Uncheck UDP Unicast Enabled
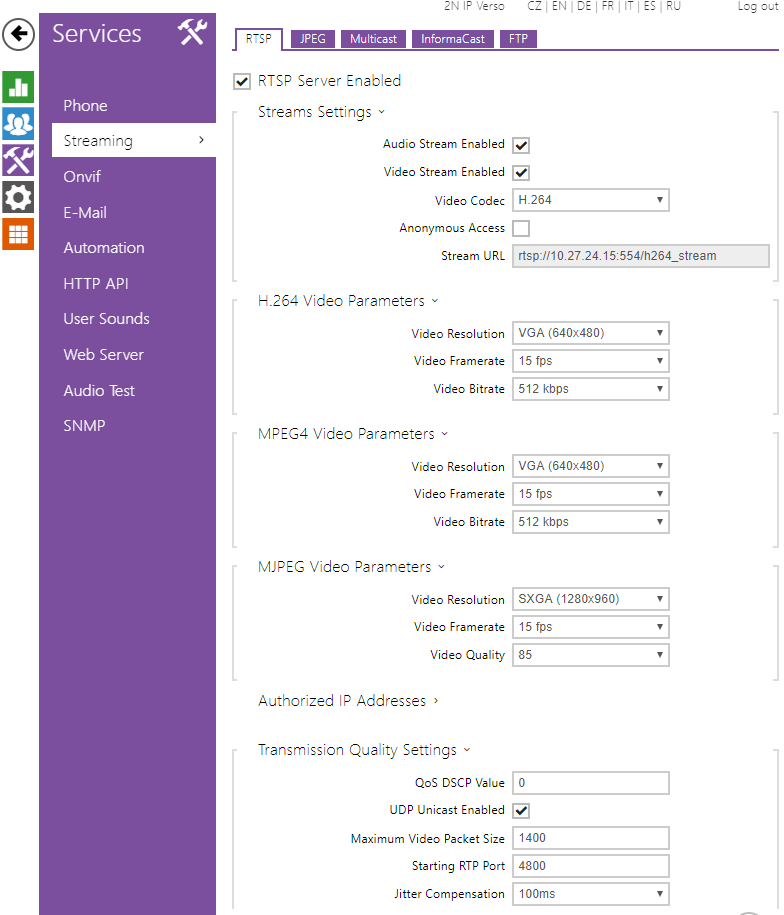 click(521, 811)
